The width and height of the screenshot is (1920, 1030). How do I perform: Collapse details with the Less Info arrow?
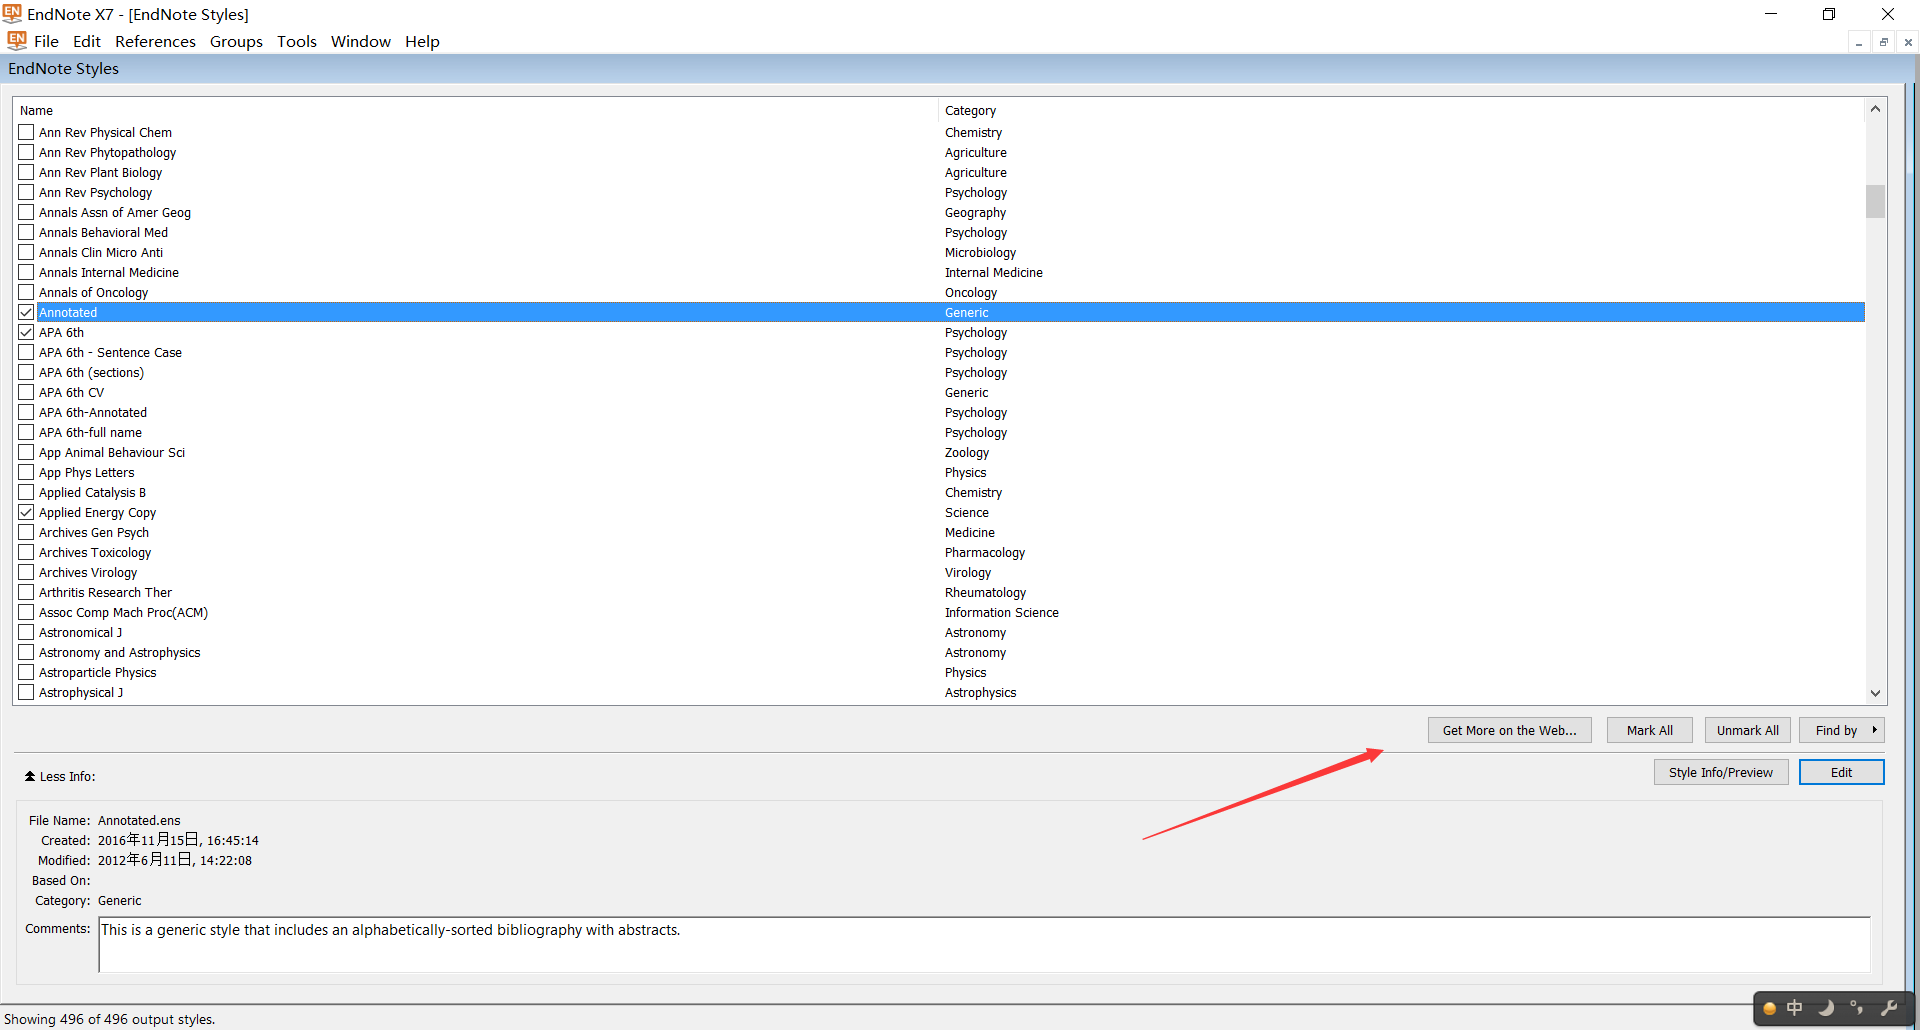30,776
